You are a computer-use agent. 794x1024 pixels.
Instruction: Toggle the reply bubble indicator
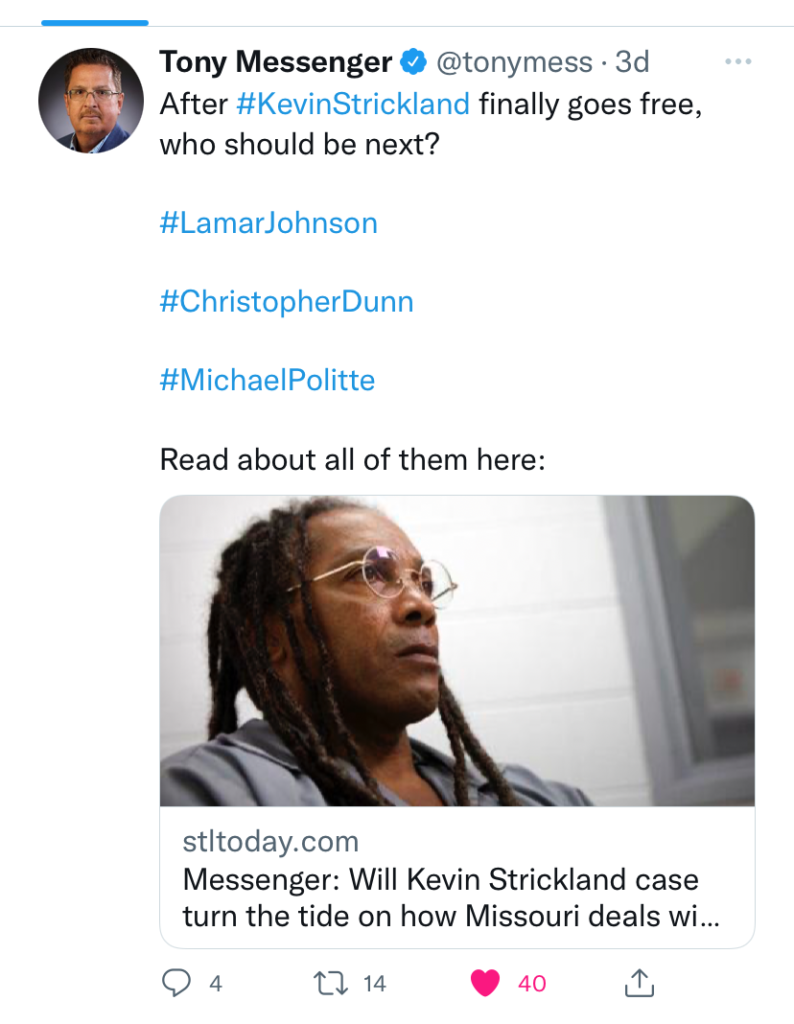point(178,983)
